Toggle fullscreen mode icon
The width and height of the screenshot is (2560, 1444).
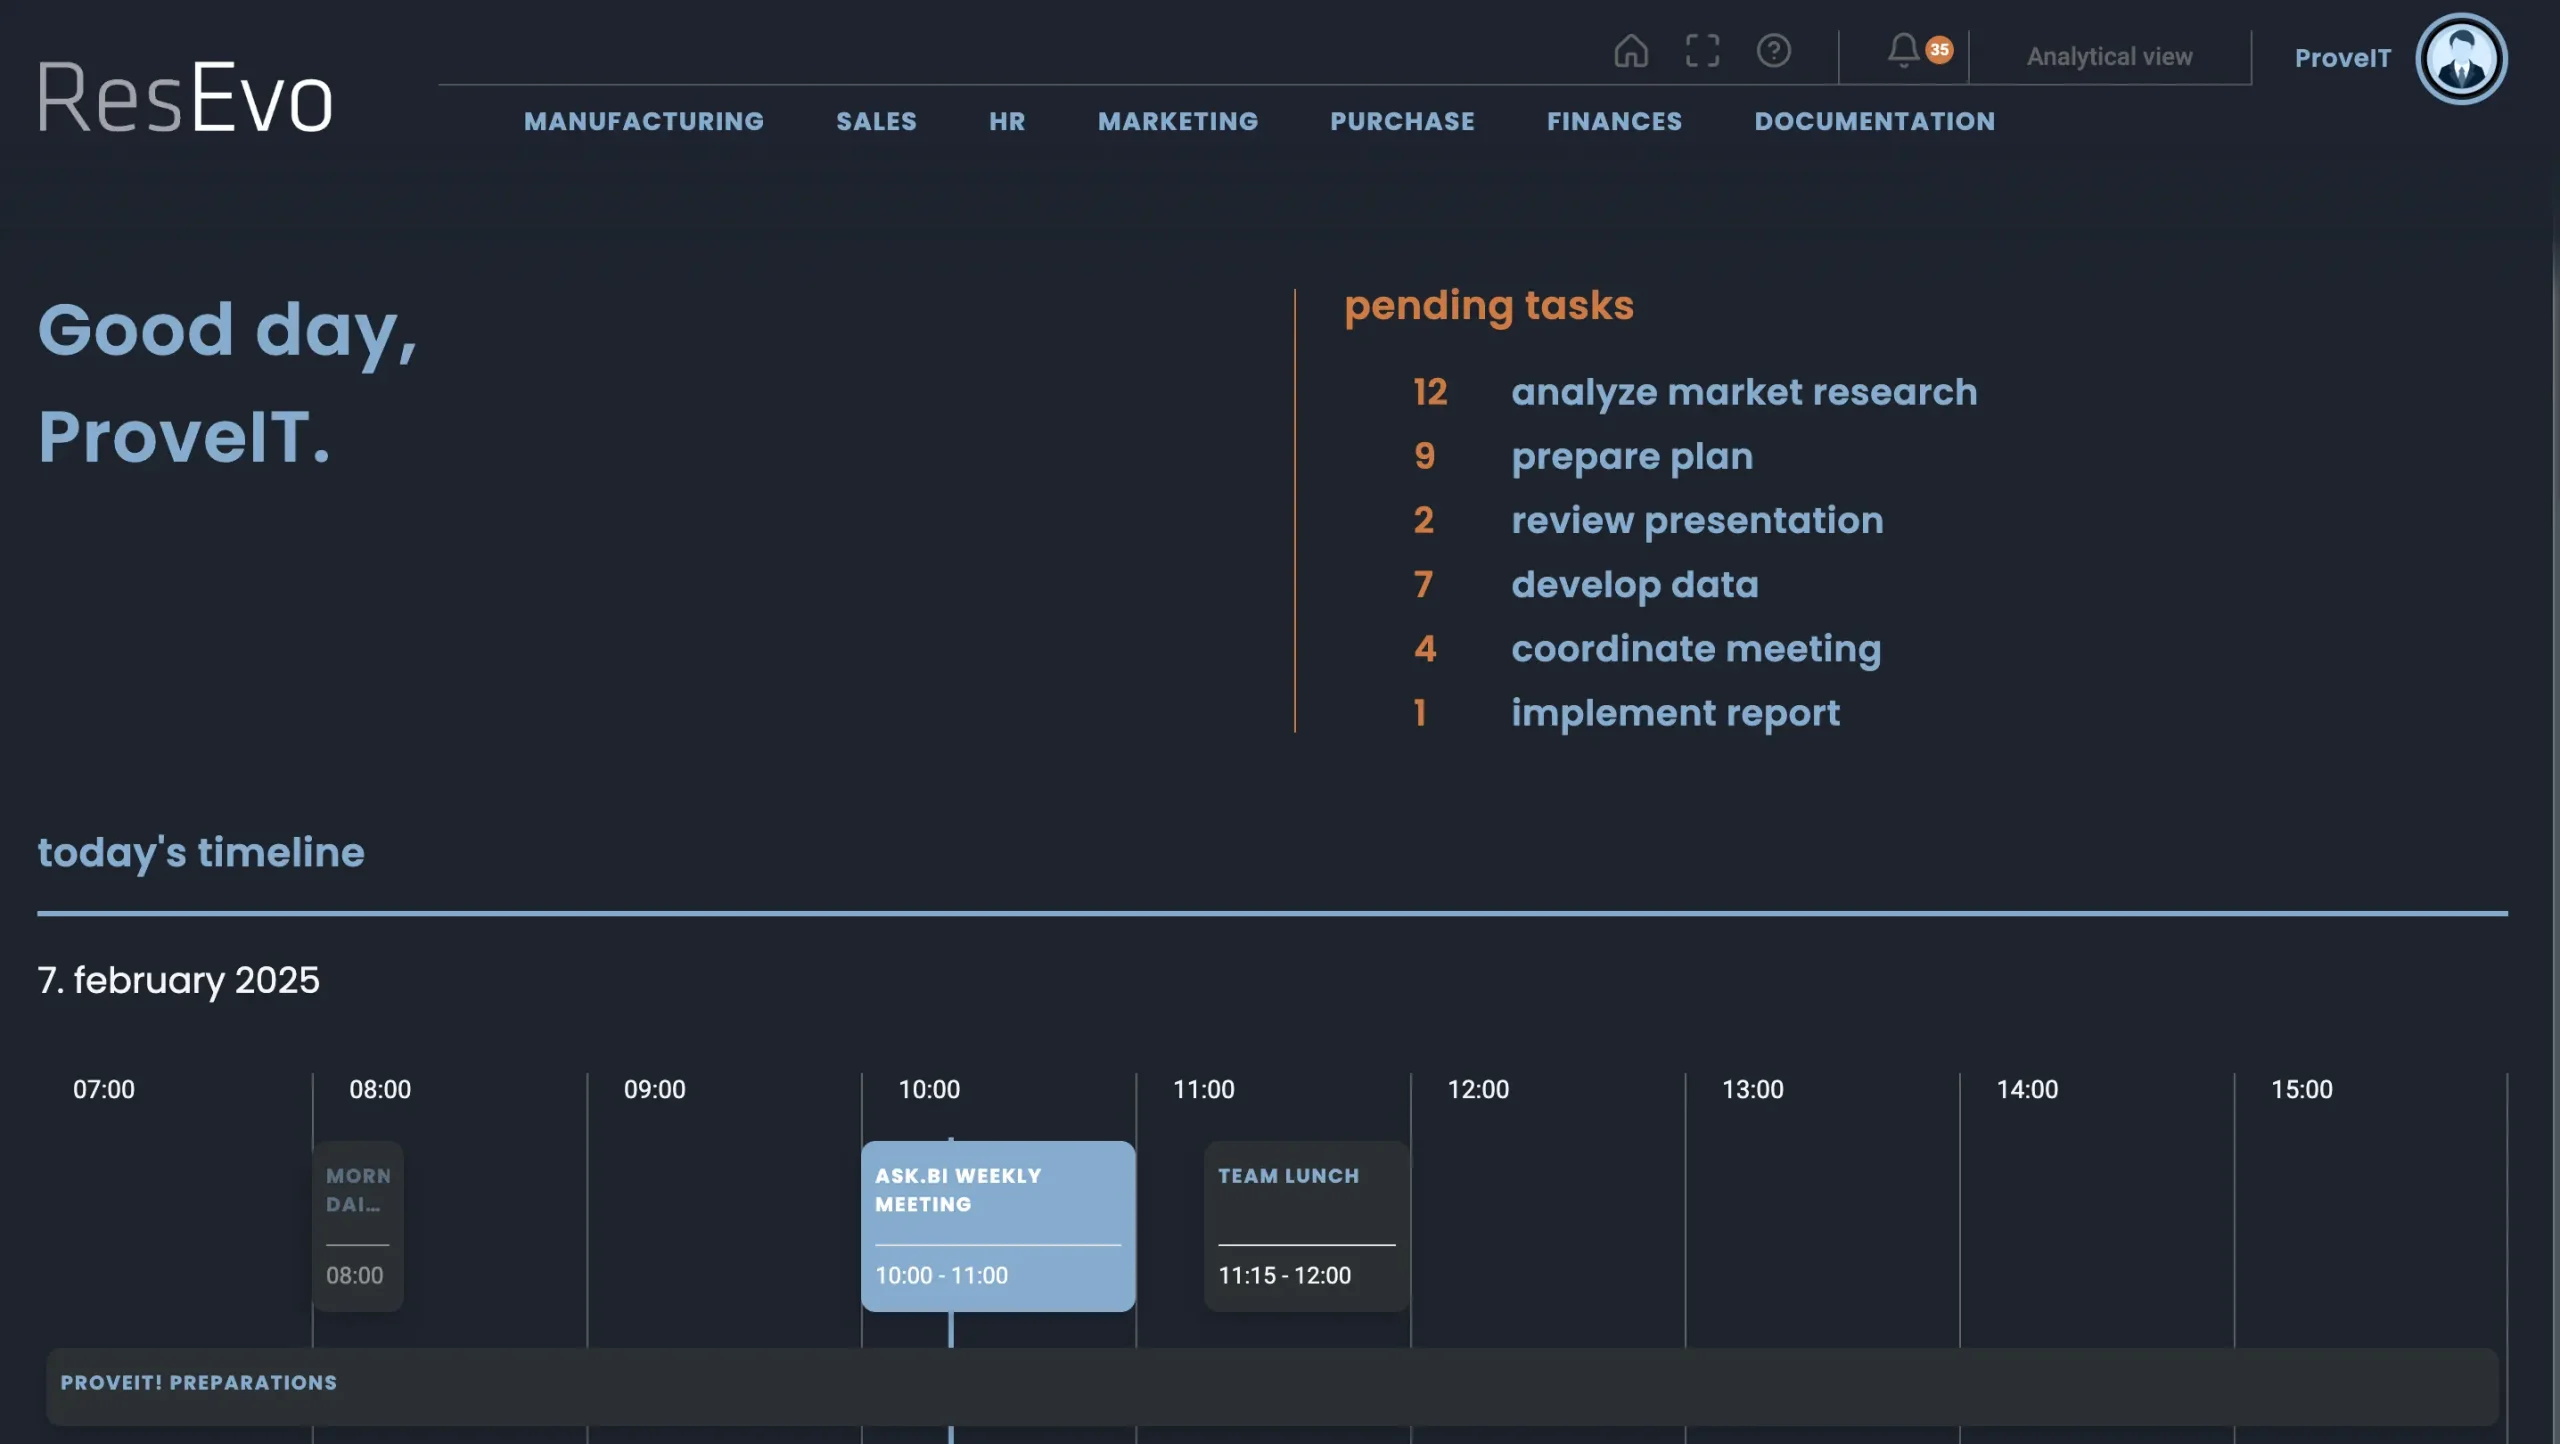(x=1702, y=51)
